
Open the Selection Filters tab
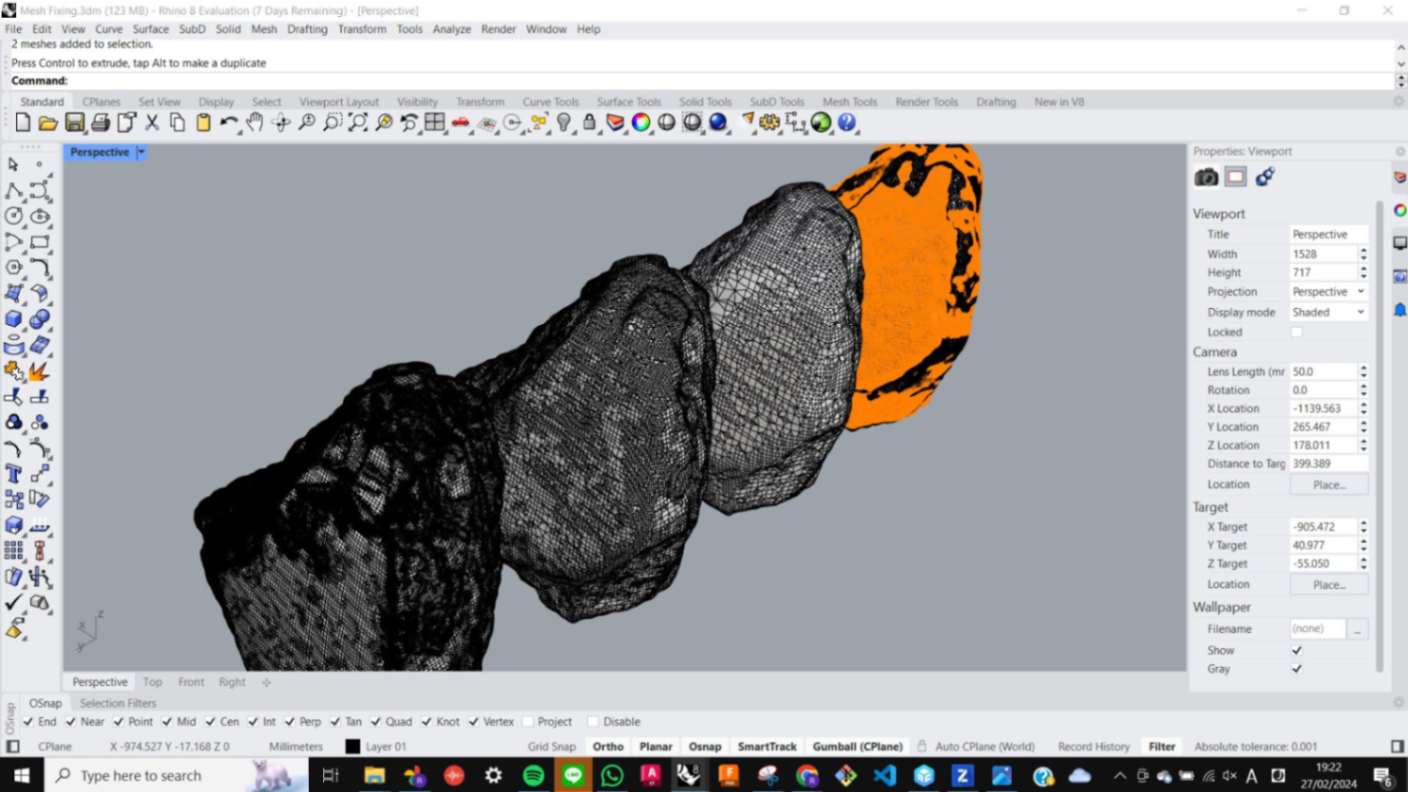click(x=118, y=703)
